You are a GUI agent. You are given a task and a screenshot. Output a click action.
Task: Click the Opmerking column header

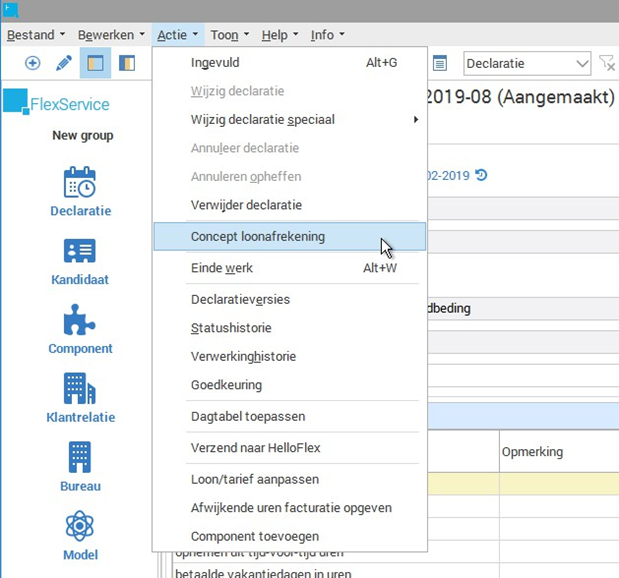532,452
